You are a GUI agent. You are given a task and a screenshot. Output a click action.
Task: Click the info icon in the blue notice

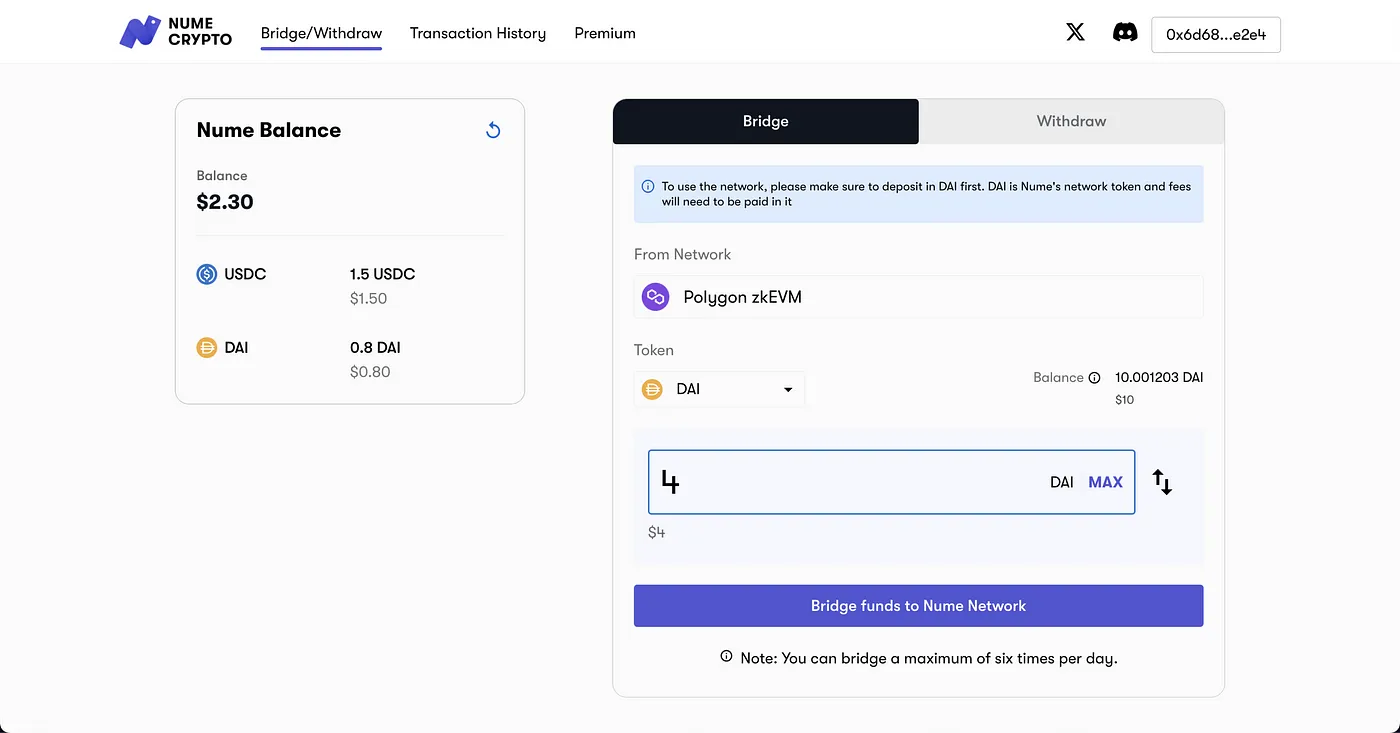[648, 186]
